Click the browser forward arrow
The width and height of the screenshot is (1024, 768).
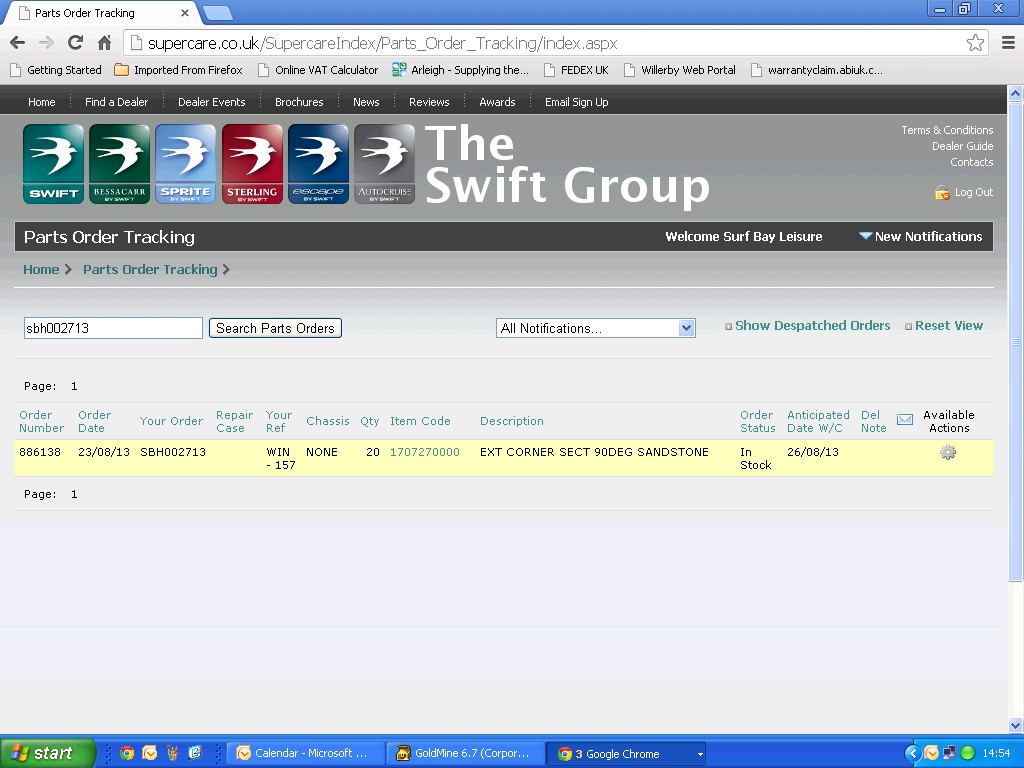pos(46,43)
